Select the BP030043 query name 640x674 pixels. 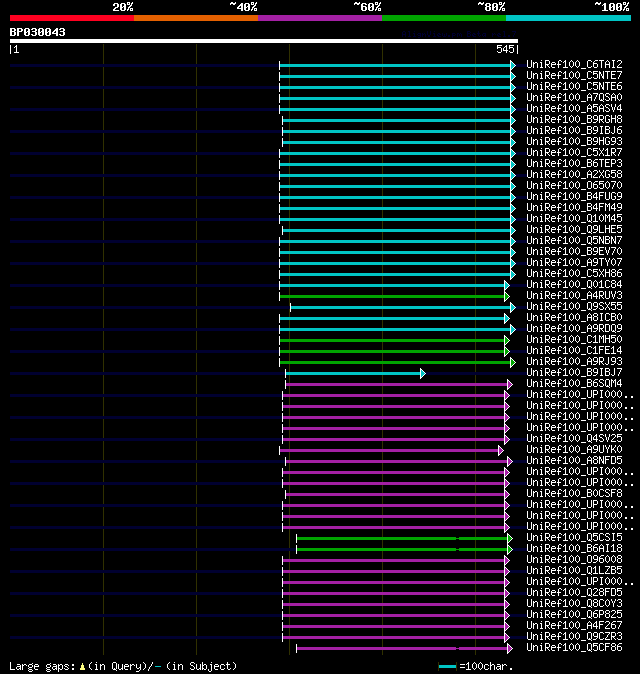coord(37,32)
